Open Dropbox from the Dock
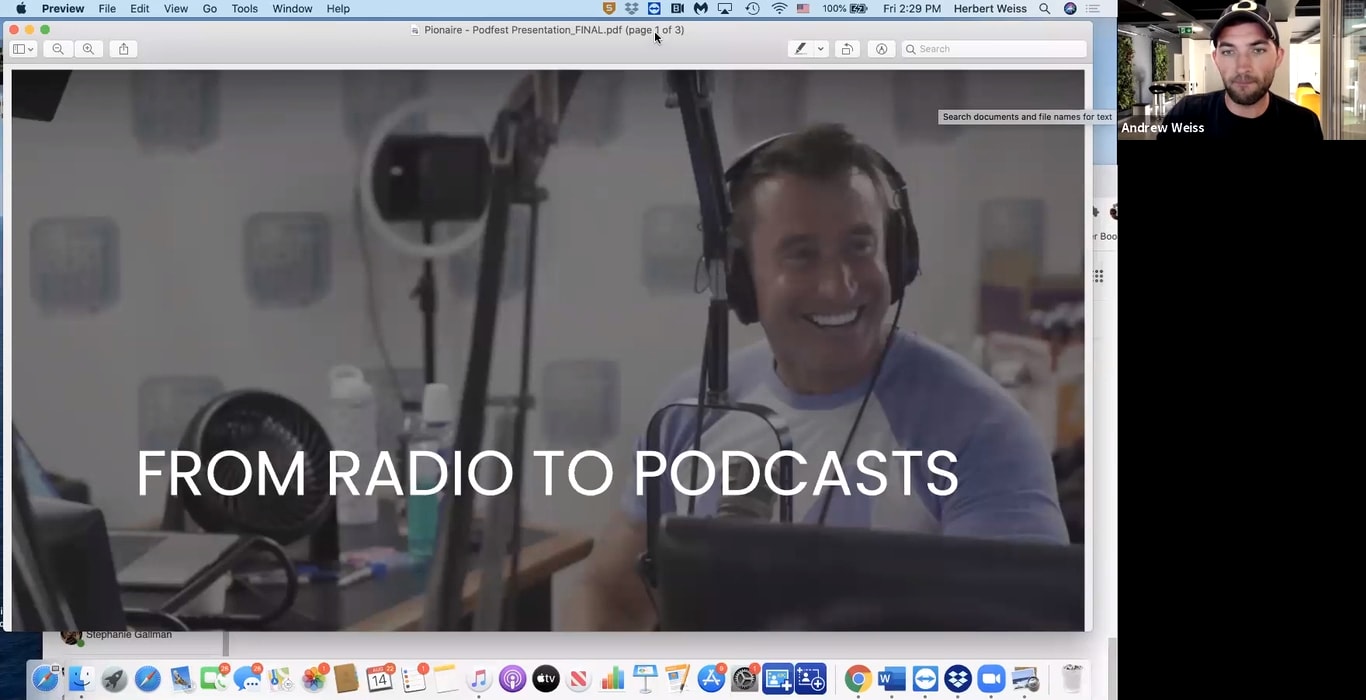 (x=957, y=678)
